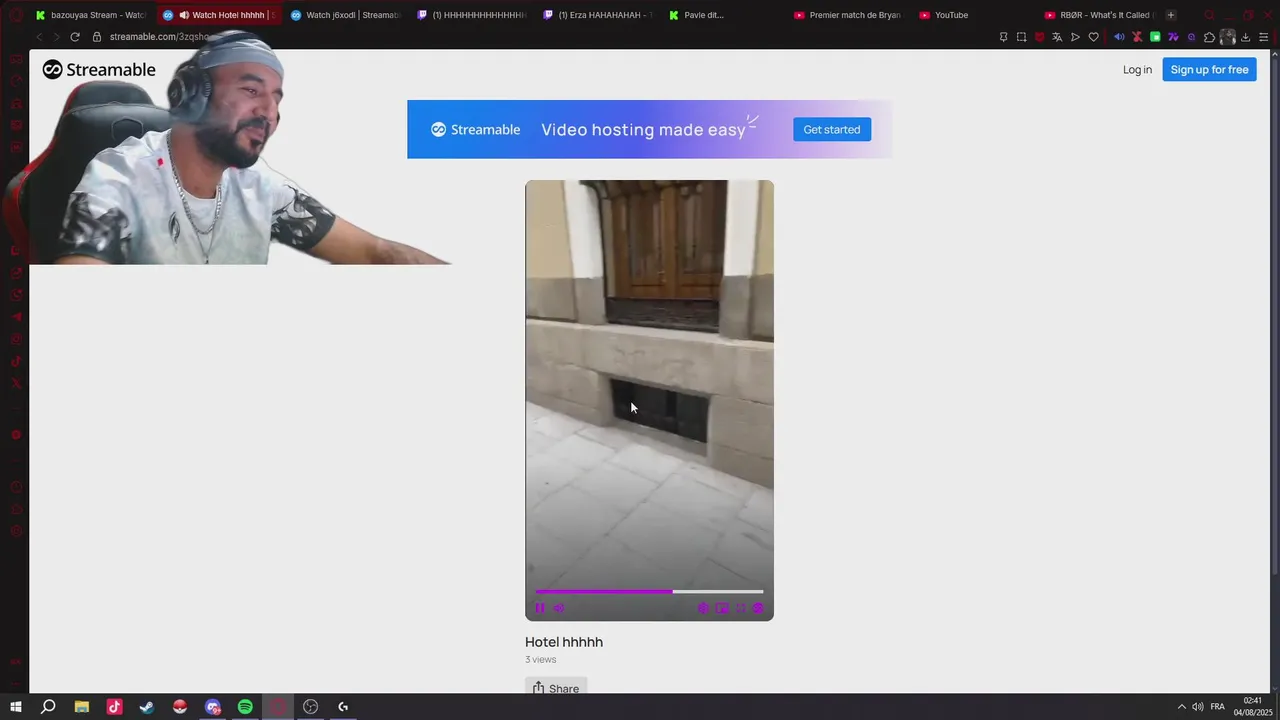Click the paper-plane send icon in the address bar
Image resolution: width=1280 pixels, height=720 pixels.
click(1075, 37)
